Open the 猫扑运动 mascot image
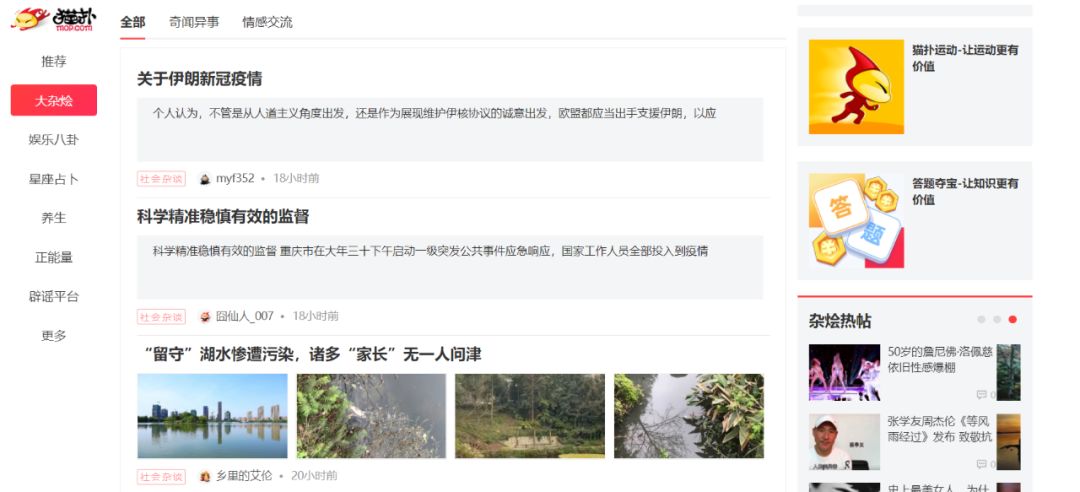The height and width of the screenshot is (492, 1080). (x=856, y=87)
